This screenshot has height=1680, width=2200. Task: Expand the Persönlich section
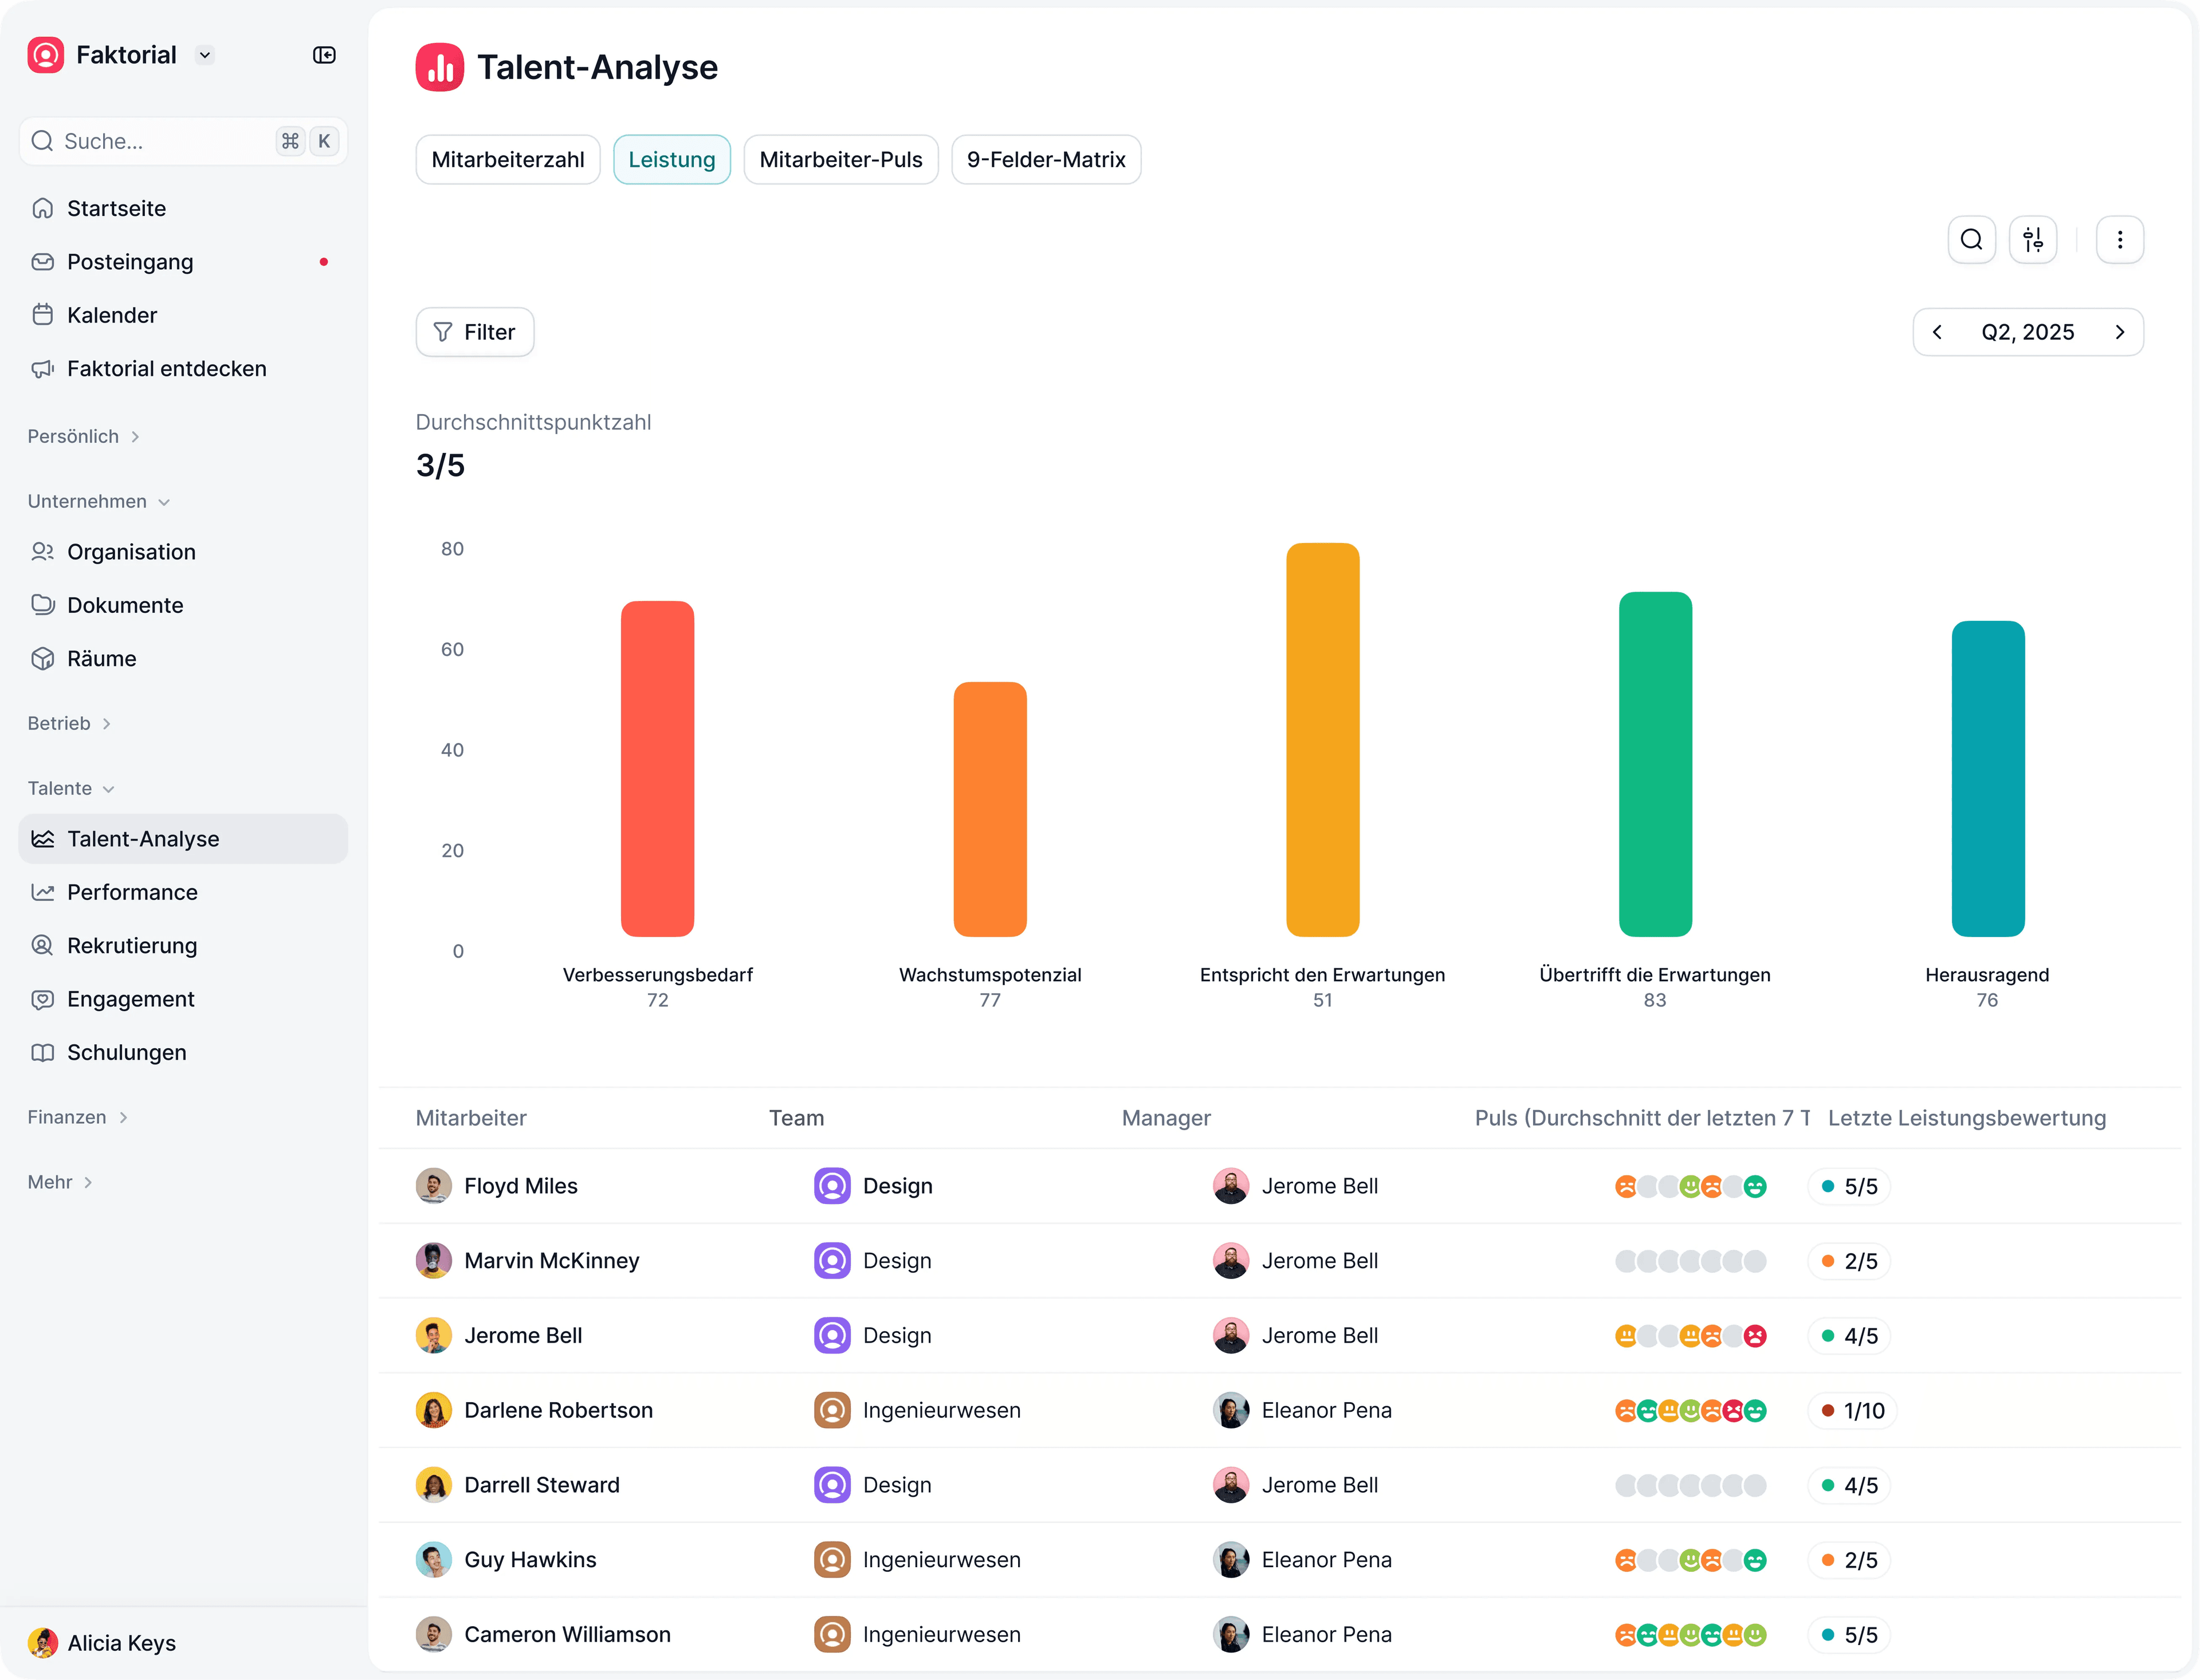pyautogui.click(x=84, y=436)
